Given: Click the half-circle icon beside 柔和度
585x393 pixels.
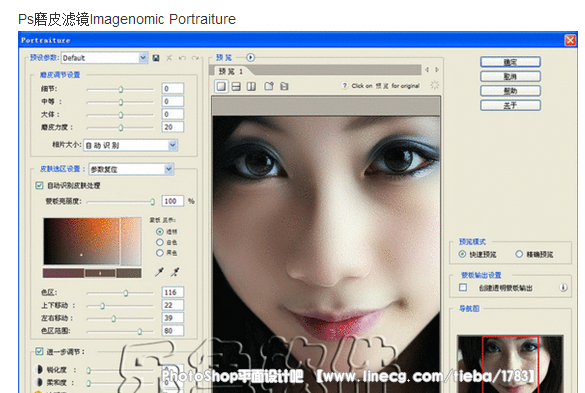Looking at the screenshot, I should [38, 382].
